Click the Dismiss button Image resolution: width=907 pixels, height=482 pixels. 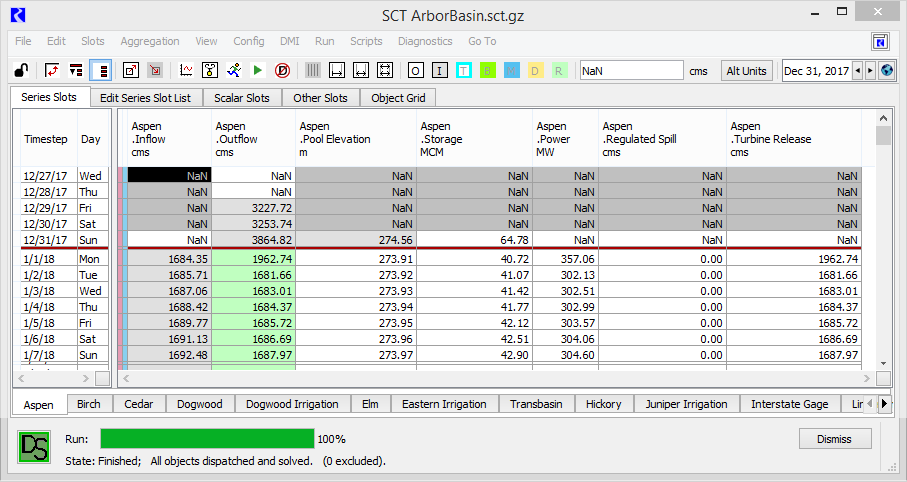(x=835, y=439)
